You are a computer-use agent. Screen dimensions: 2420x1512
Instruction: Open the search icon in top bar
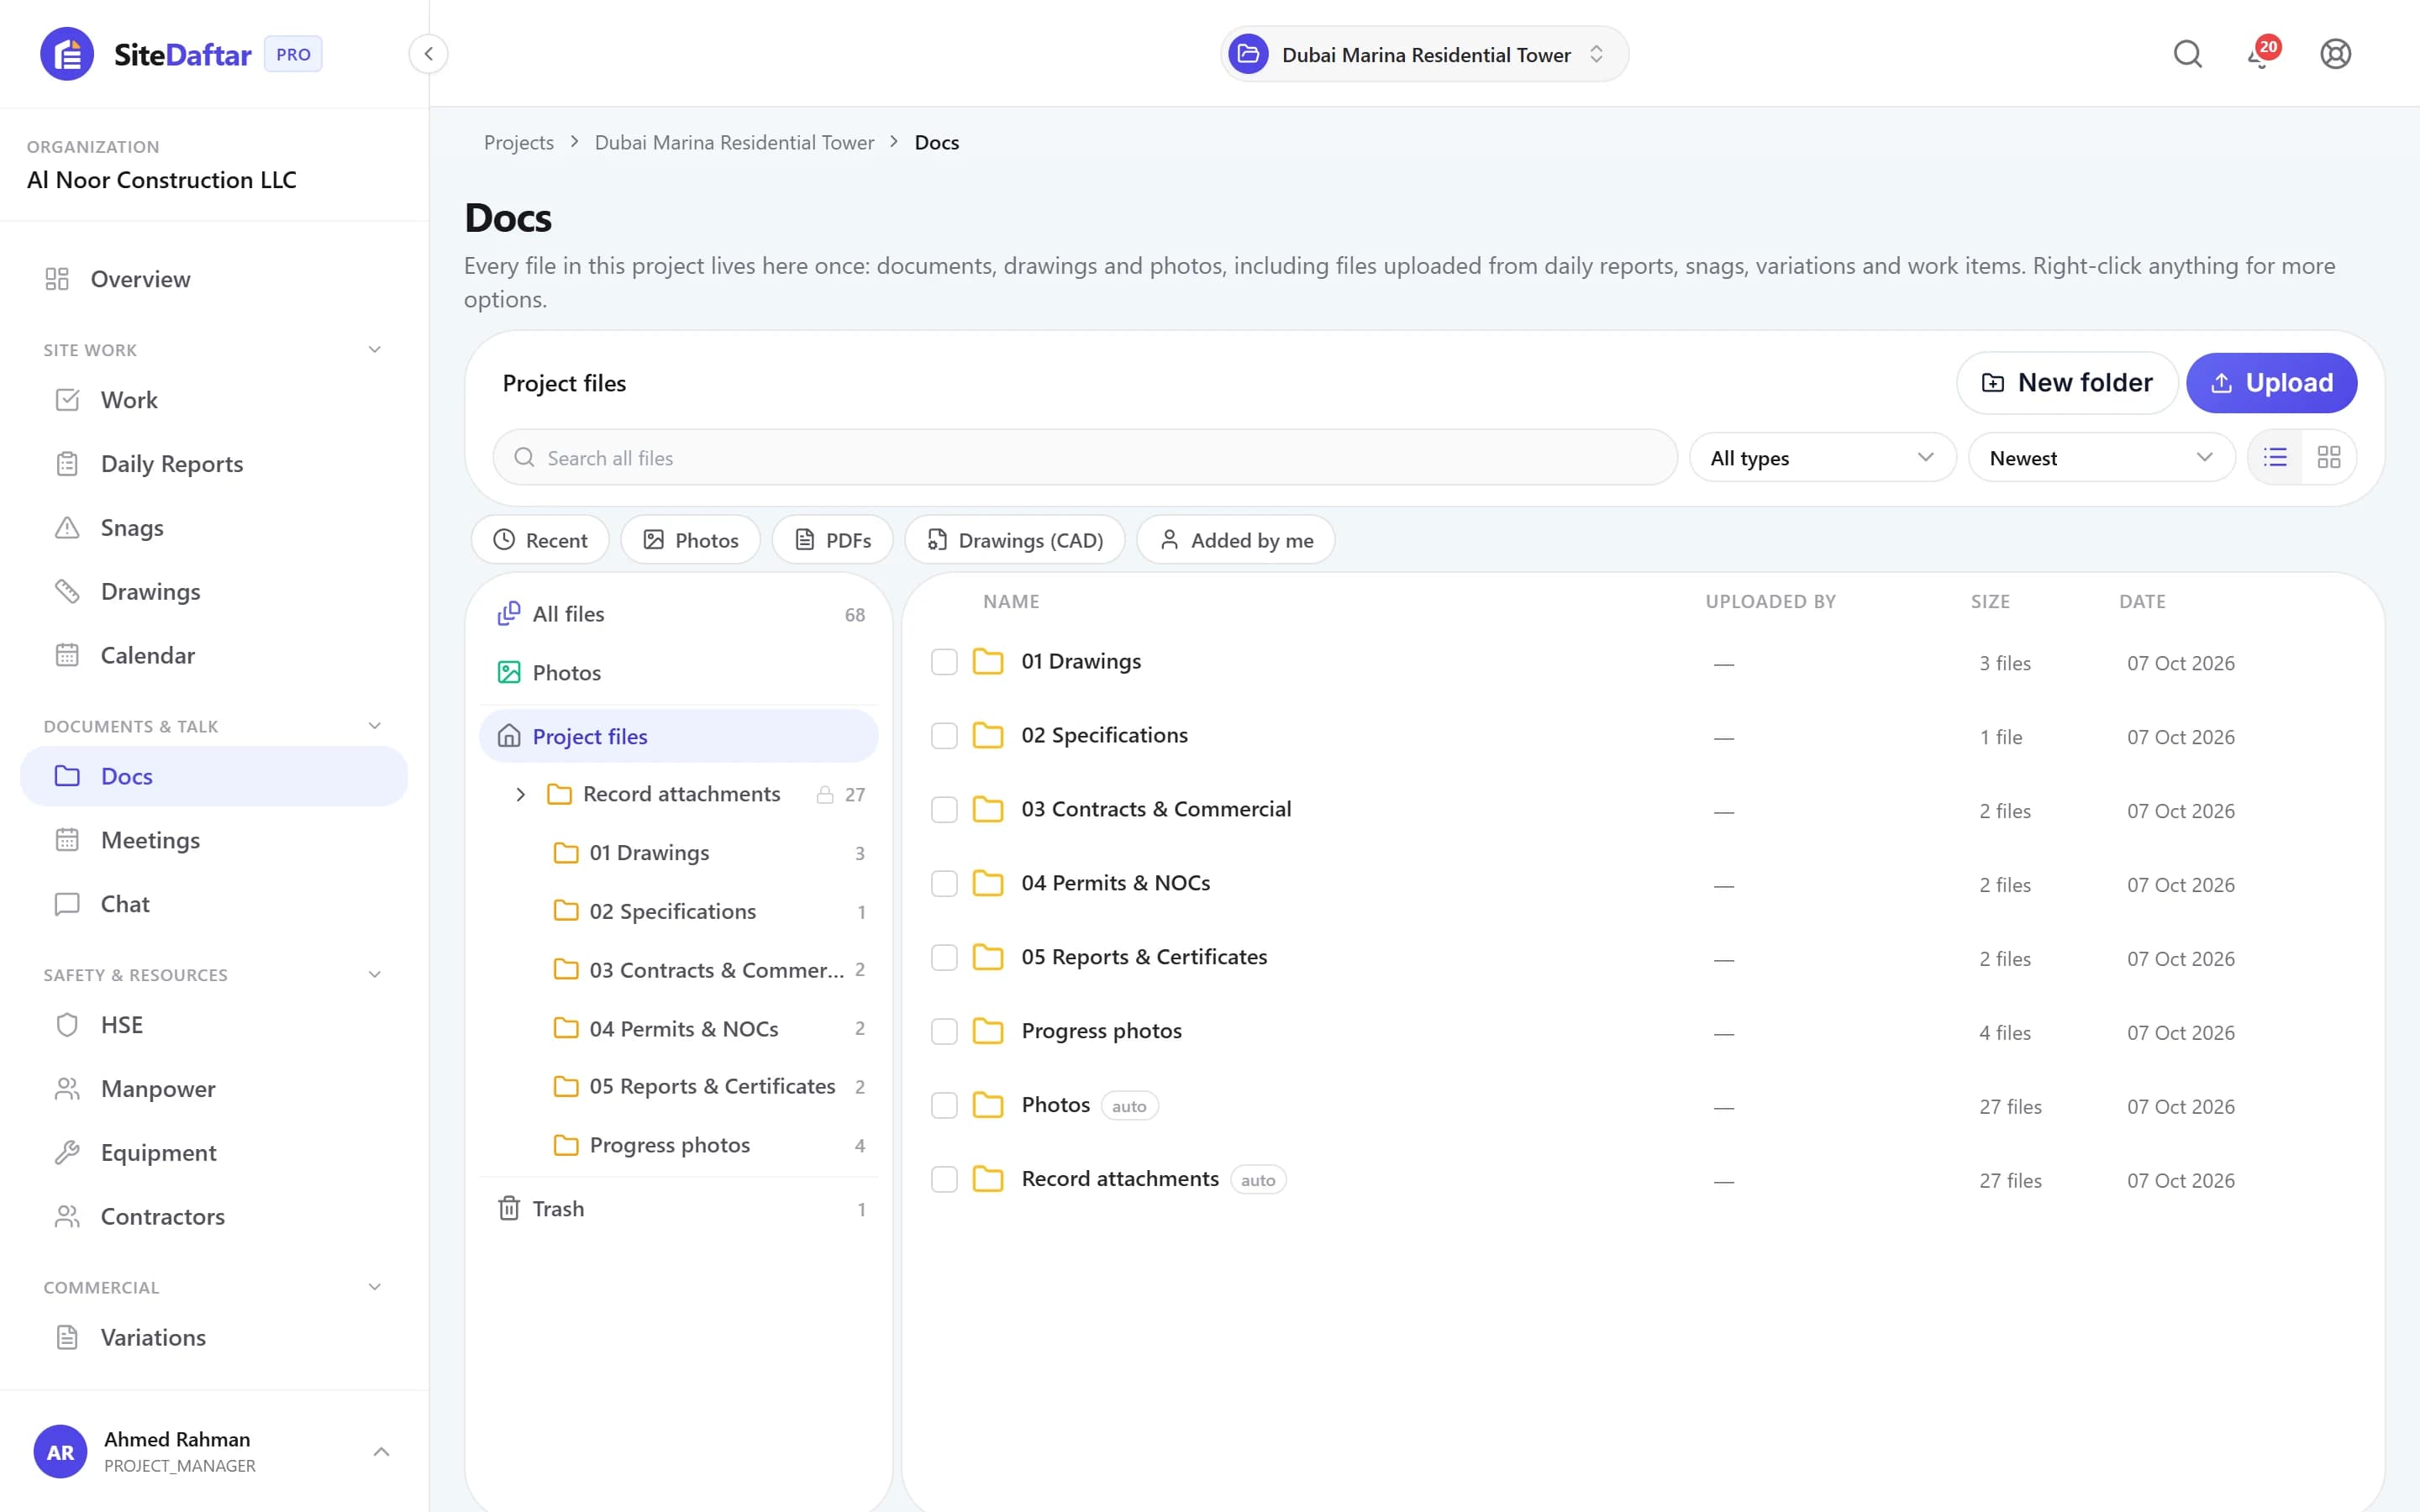pyautogui.click(x=2187, y=54)
